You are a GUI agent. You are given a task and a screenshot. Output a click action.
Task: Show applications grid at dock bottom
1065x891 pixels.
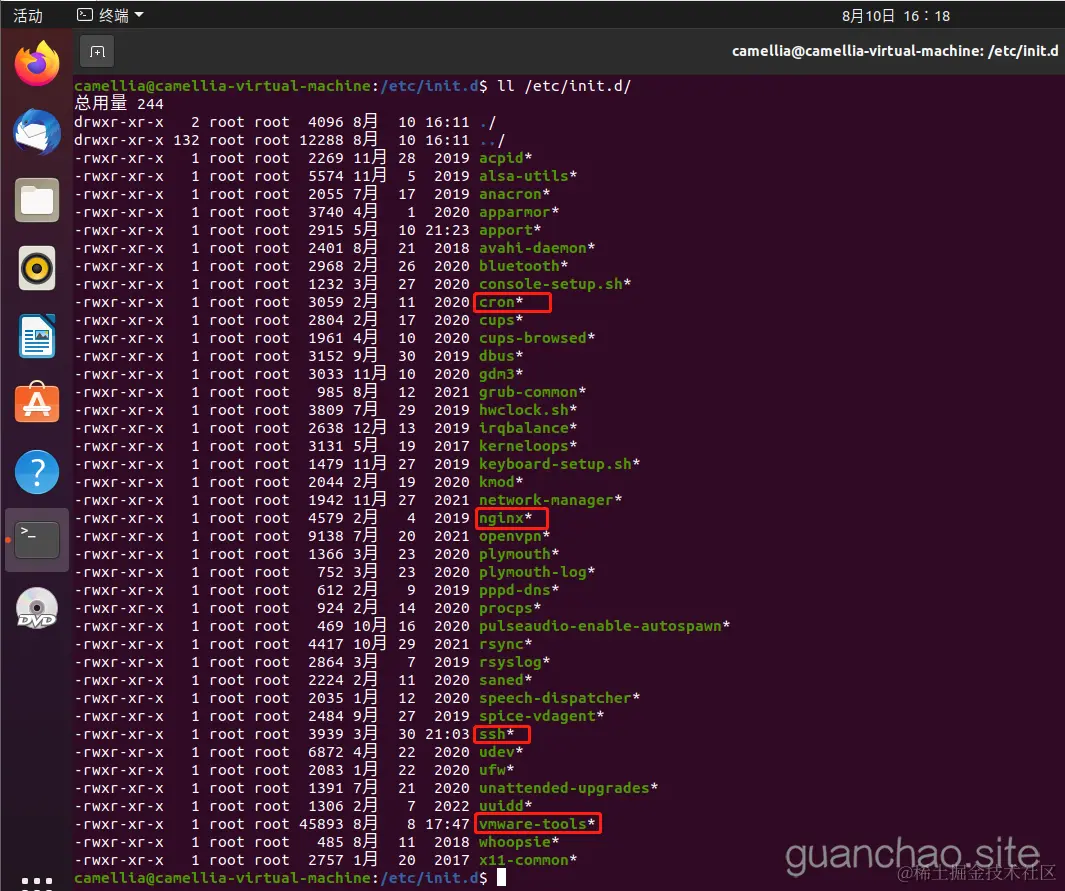pos(37,881)
